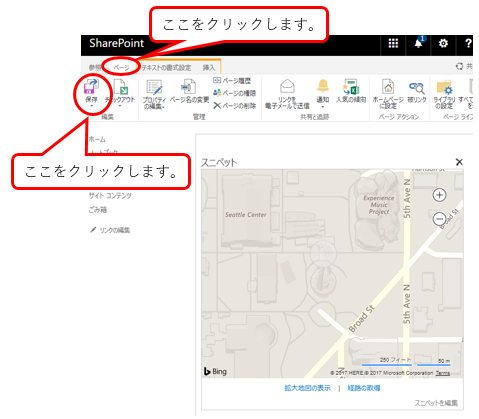Zoom out on the Bing map
Screen dimensions: 479x419
click(x=439, y=219)
